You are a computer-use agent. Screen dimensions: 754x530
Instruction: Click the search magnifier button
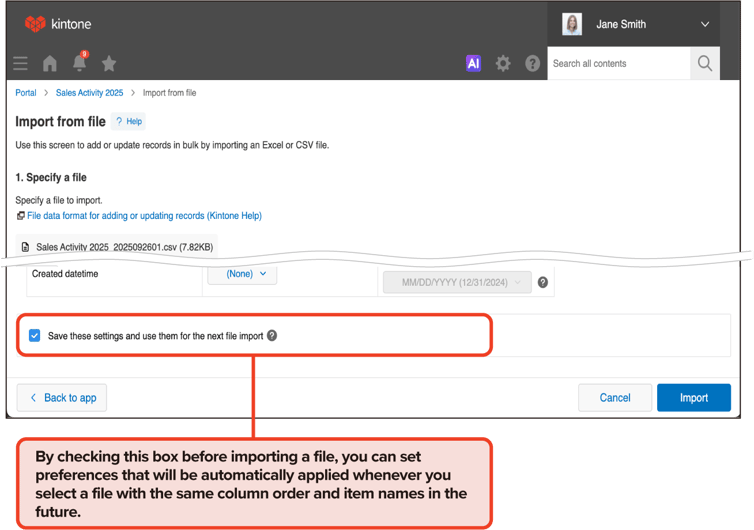tap(705, 63)
